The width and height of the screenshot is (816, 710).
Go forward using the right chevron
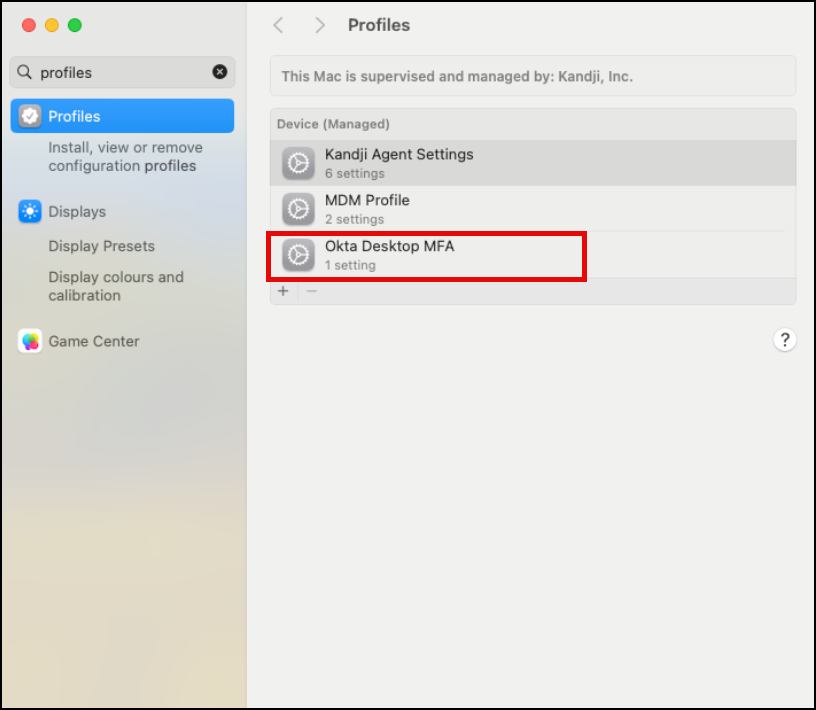[x=319, y=25]
